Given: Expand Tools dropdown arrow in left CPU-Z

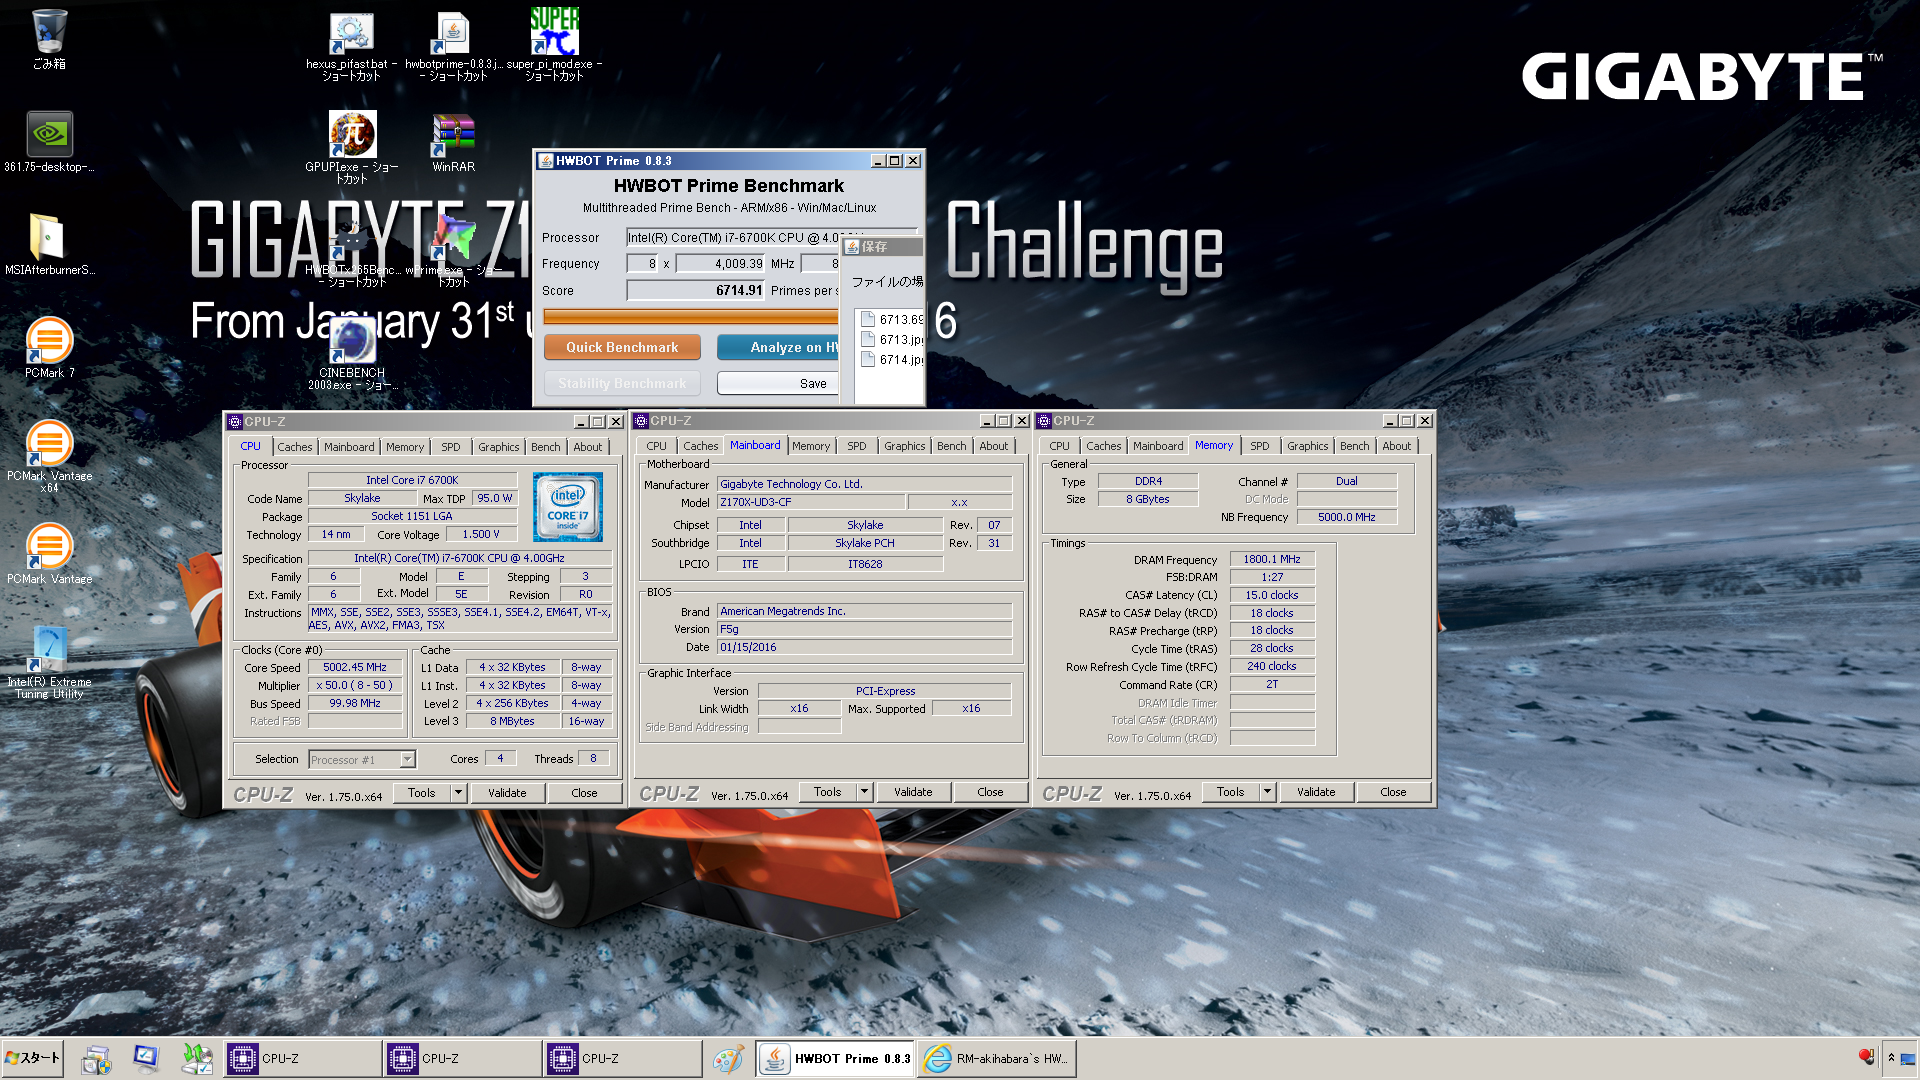Looking at the screenshot, I should tap(458, 792).
